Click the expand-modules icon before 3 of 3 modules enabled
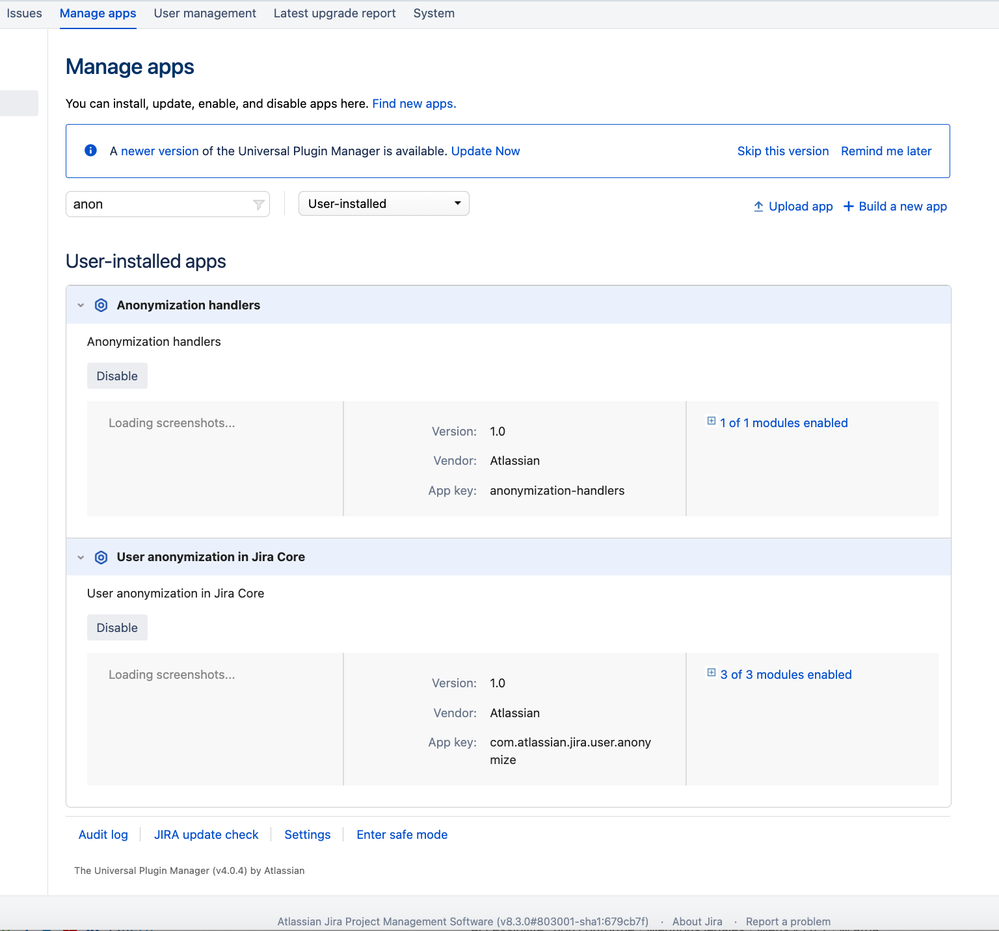999x931 pixels. click(x=710, y=673)
